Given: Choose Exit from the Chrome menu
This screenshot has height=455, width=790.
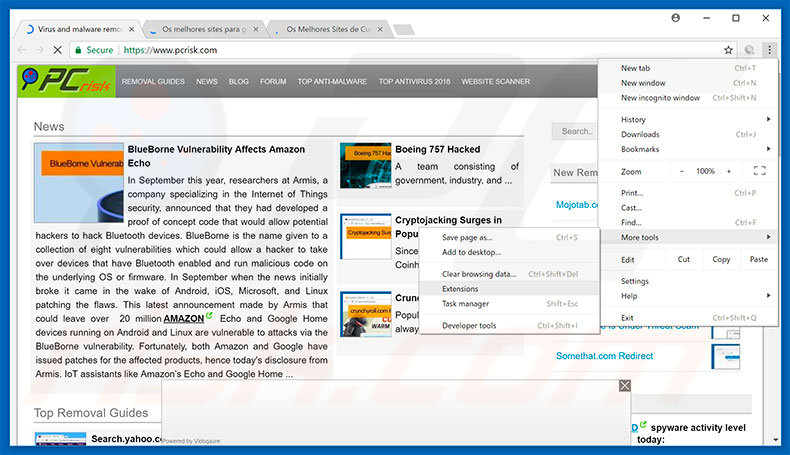Looking at the screenshot, I should click(688, 318).
